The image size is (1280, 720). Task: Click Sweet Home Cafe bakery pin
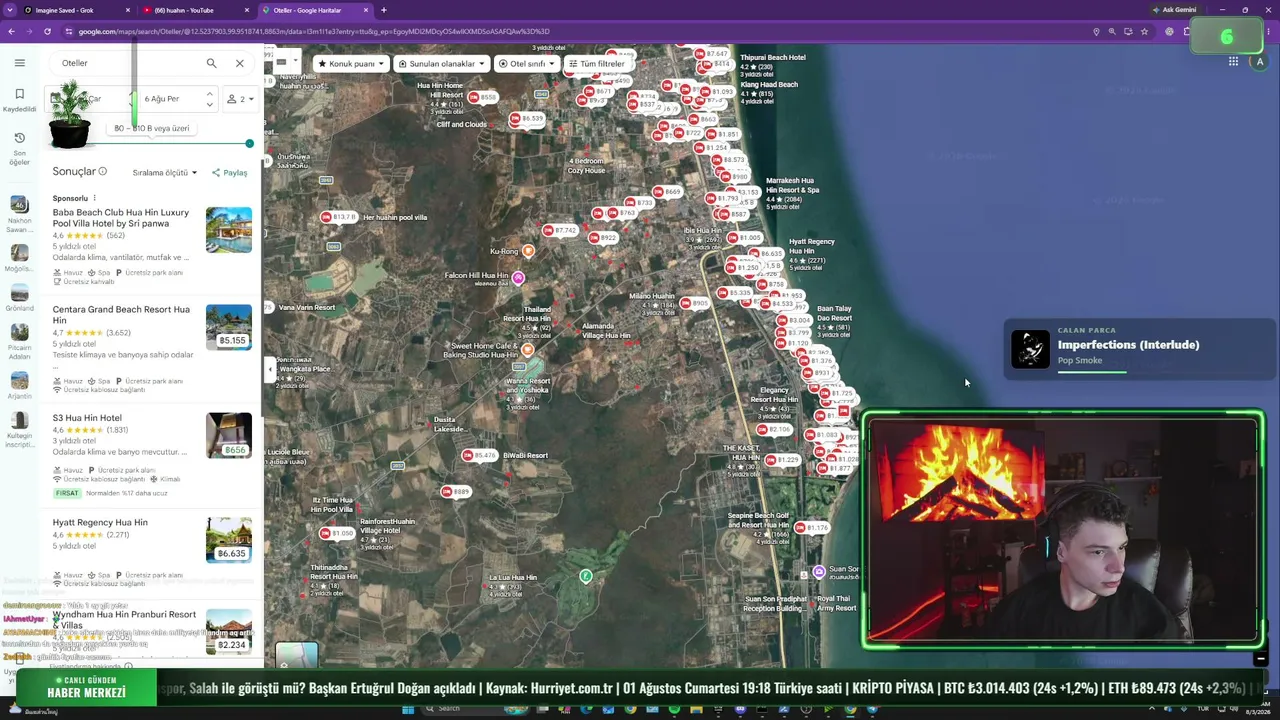pos(527,350)
